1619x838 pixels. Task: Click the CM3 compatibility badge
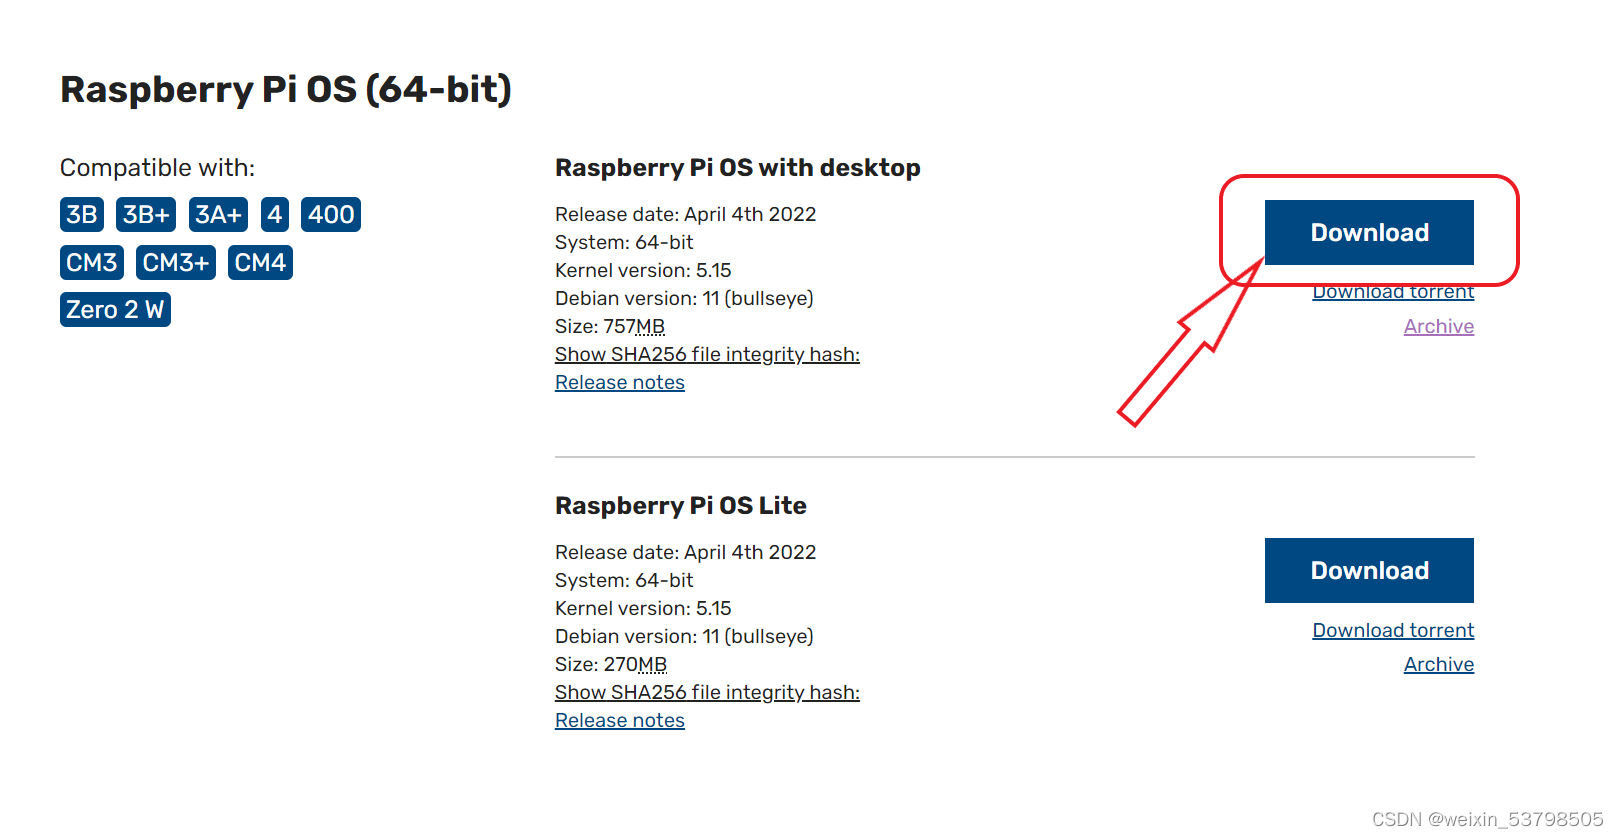92,263
